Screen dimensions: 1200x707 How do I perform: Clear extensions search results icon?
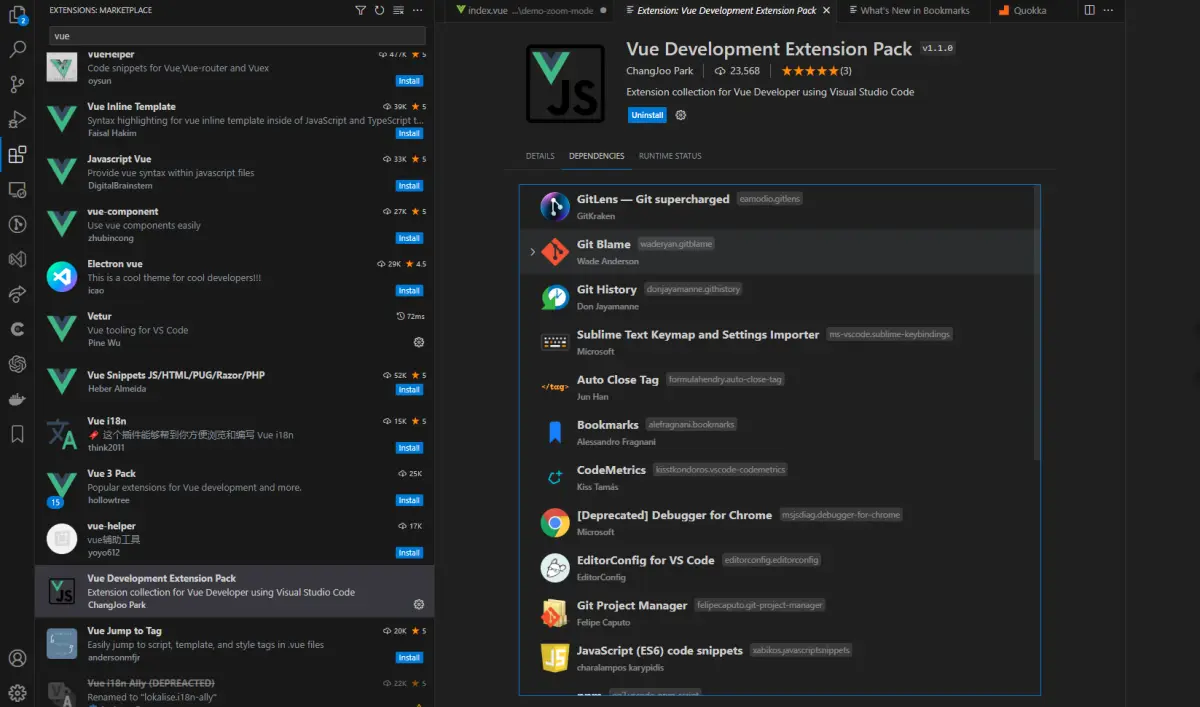[399, 10]
